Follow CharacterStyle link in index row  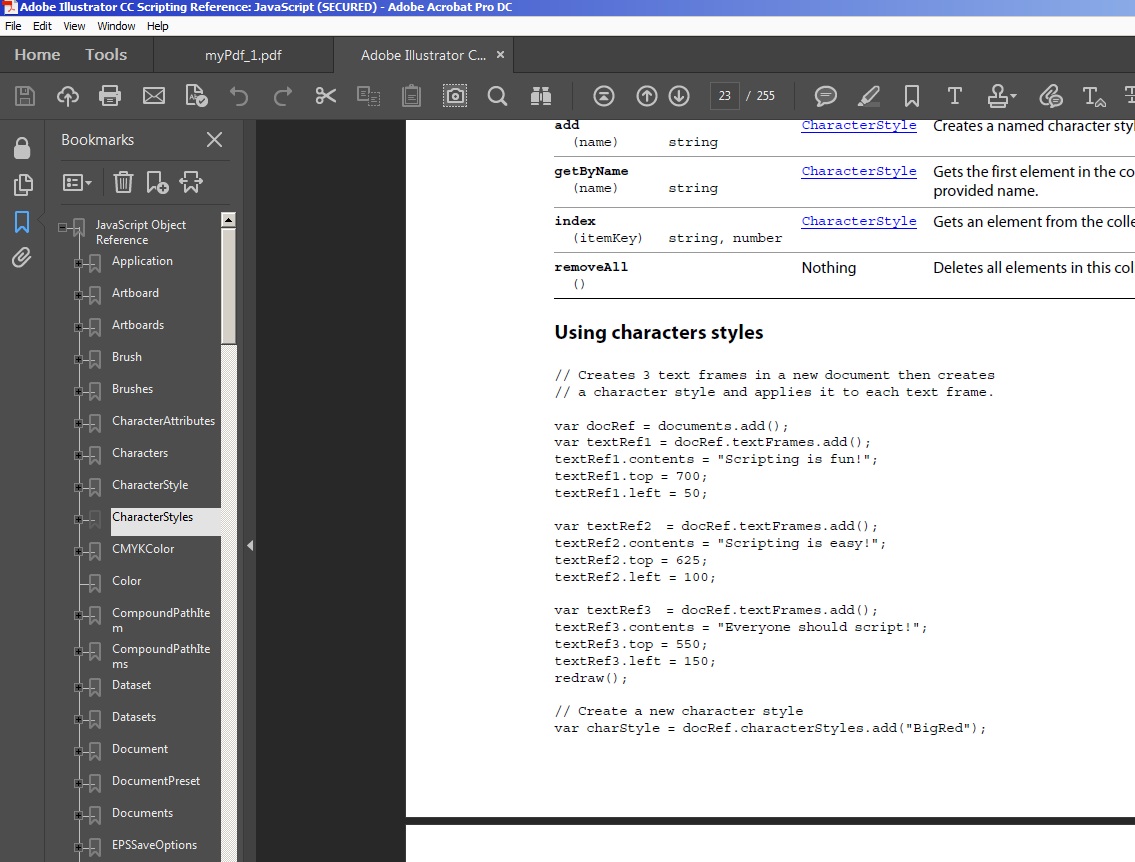858,221
